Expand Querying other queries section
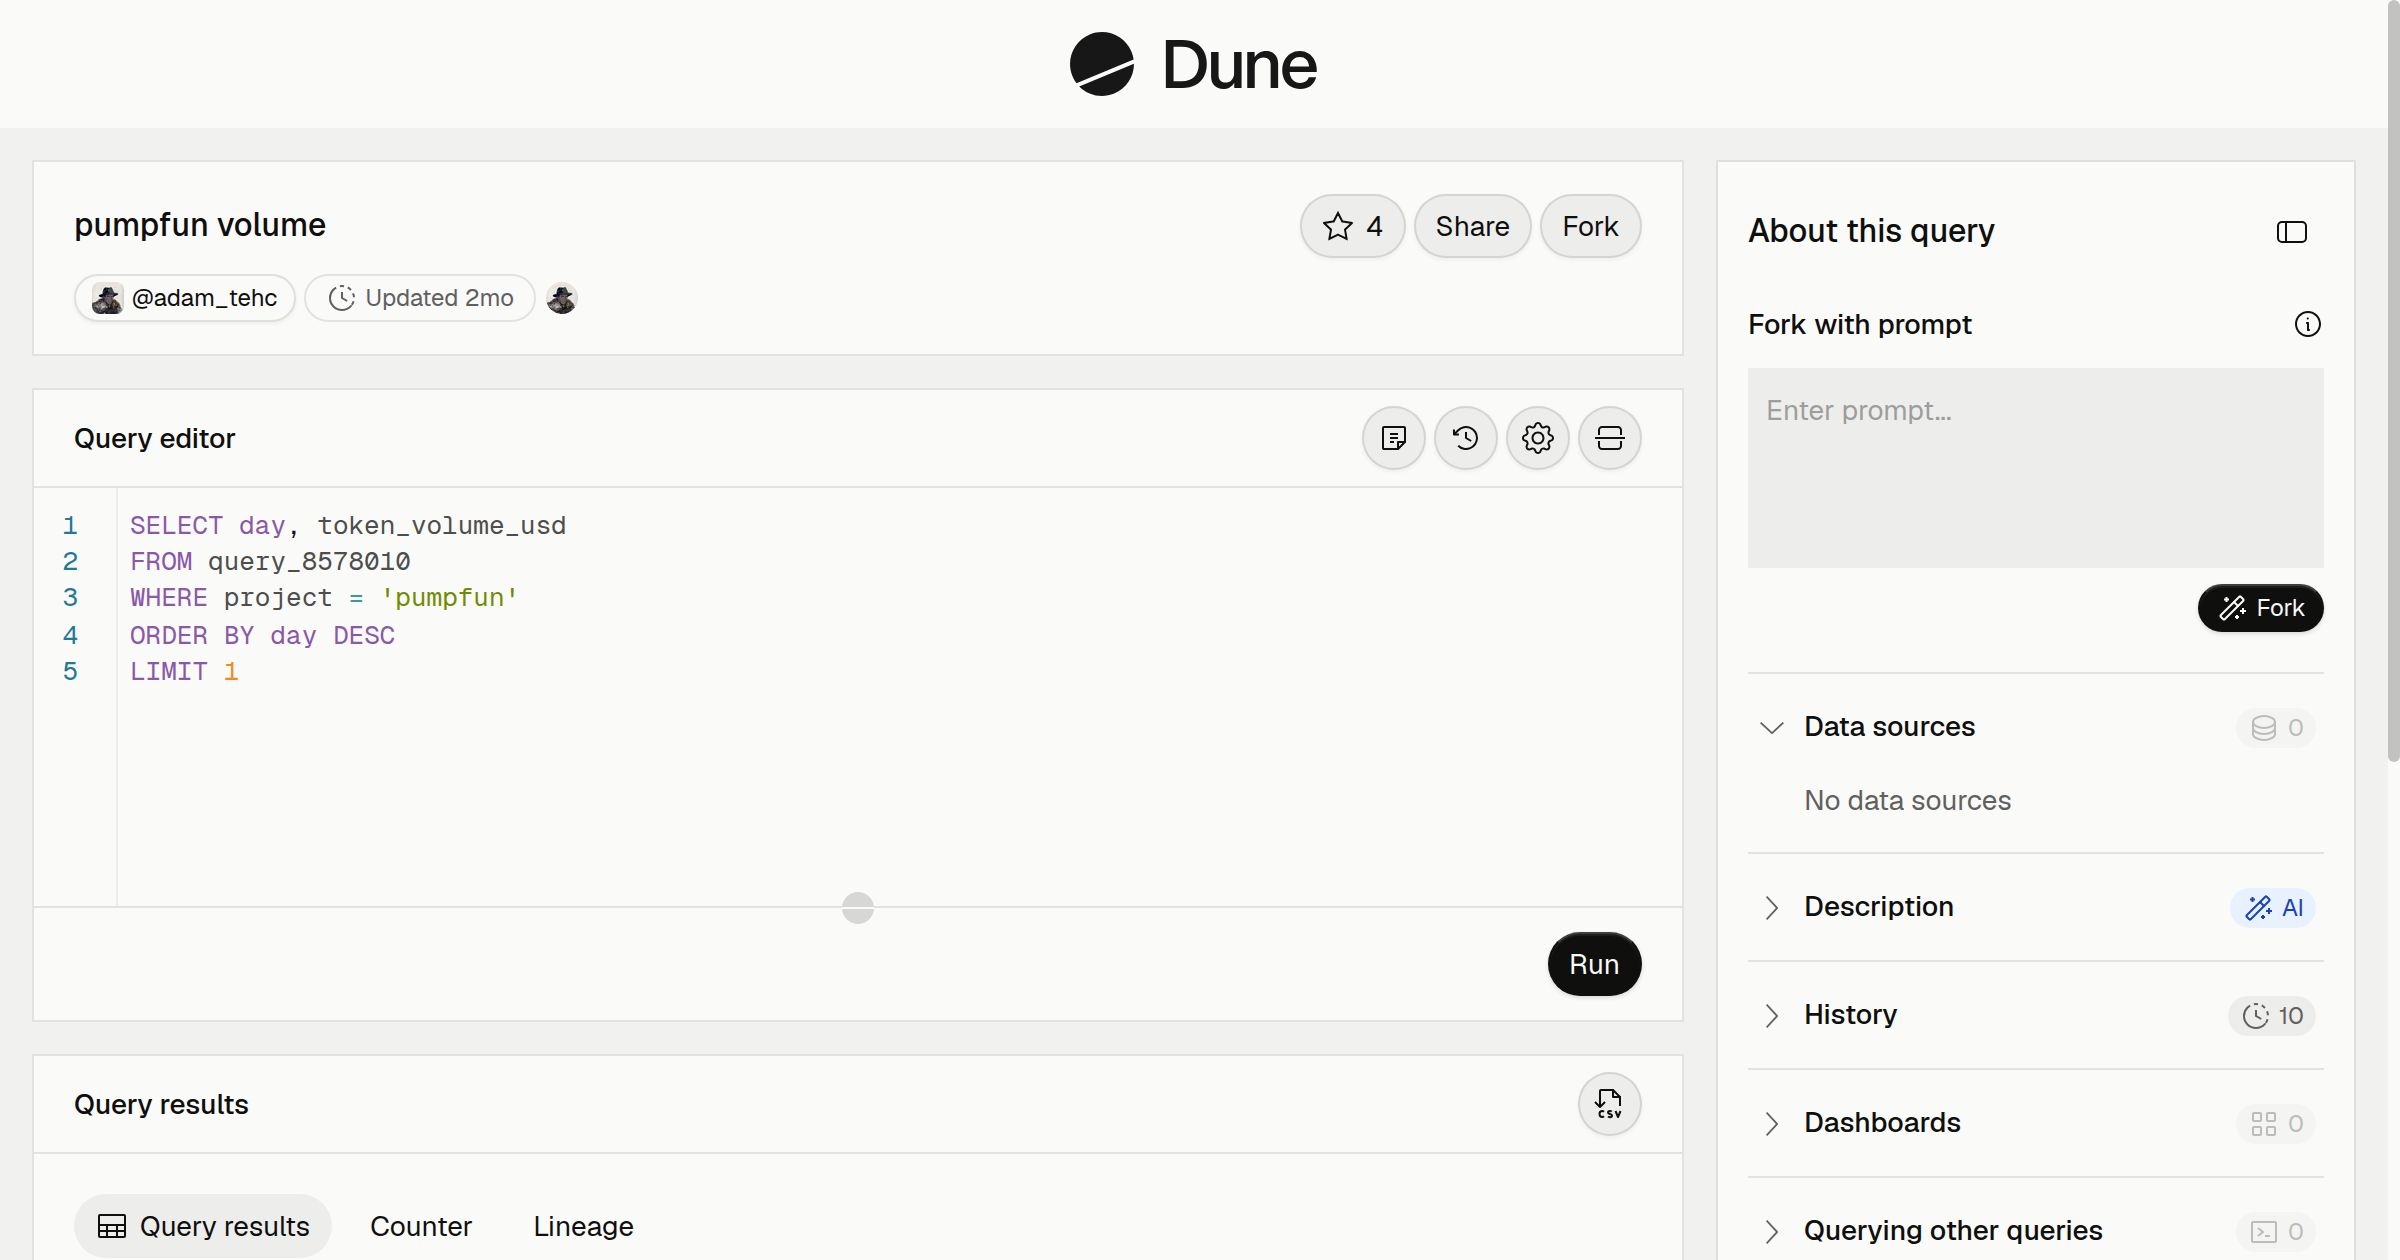This screenshot has height=1260, width=2400. pyautogui.click(x=1771, y=1231)
